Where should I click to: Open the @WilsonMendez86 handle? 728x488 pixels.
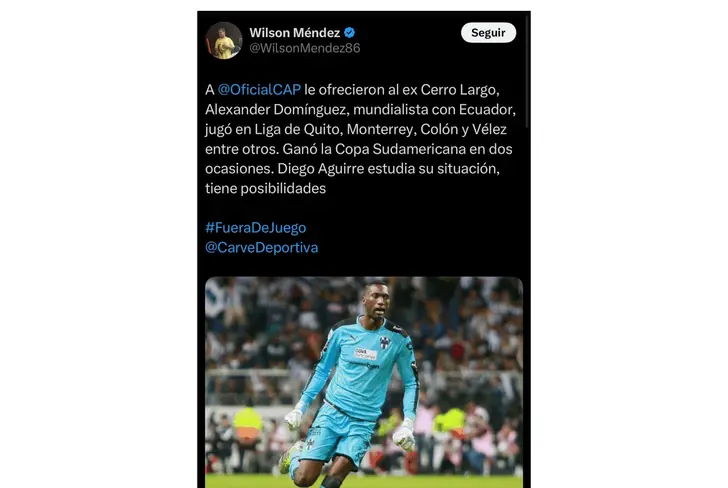pyautogui.click(x=305, y=48)
